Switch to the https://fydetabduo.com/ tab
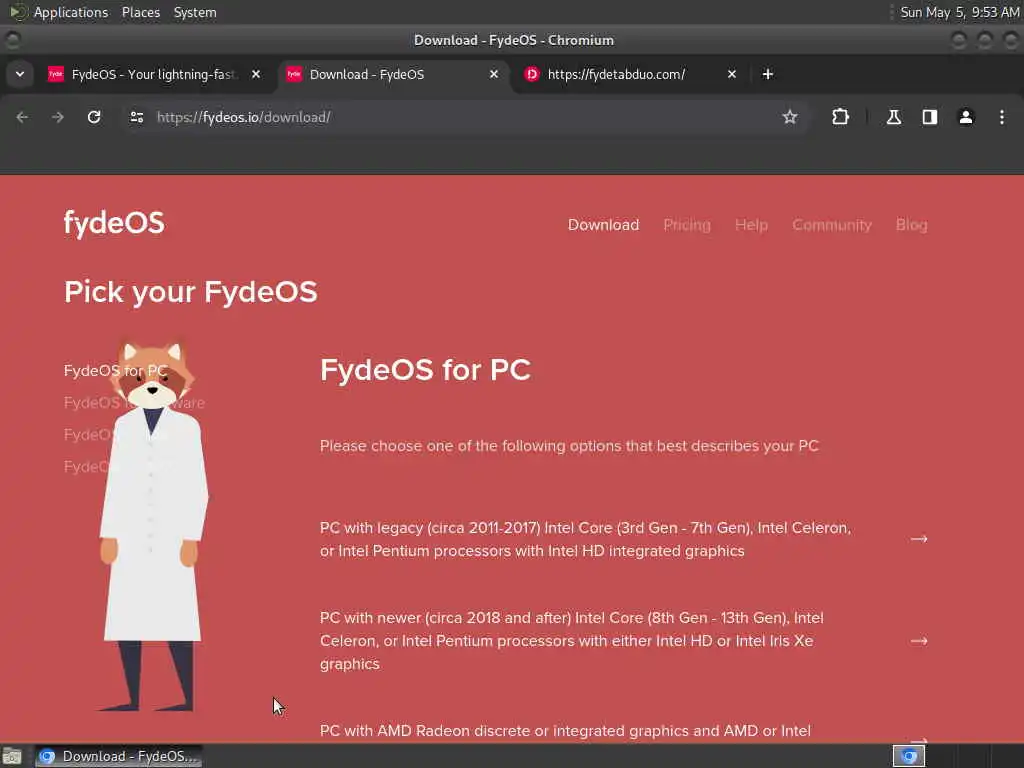Image resolution: width=1024 pixels, height=768 pixels. point(631,74)
